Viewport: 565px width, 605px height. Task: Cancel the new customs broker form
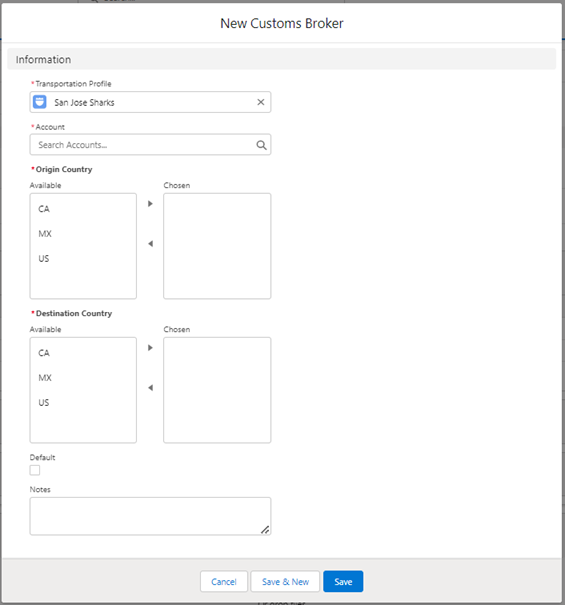coord(224,581)
